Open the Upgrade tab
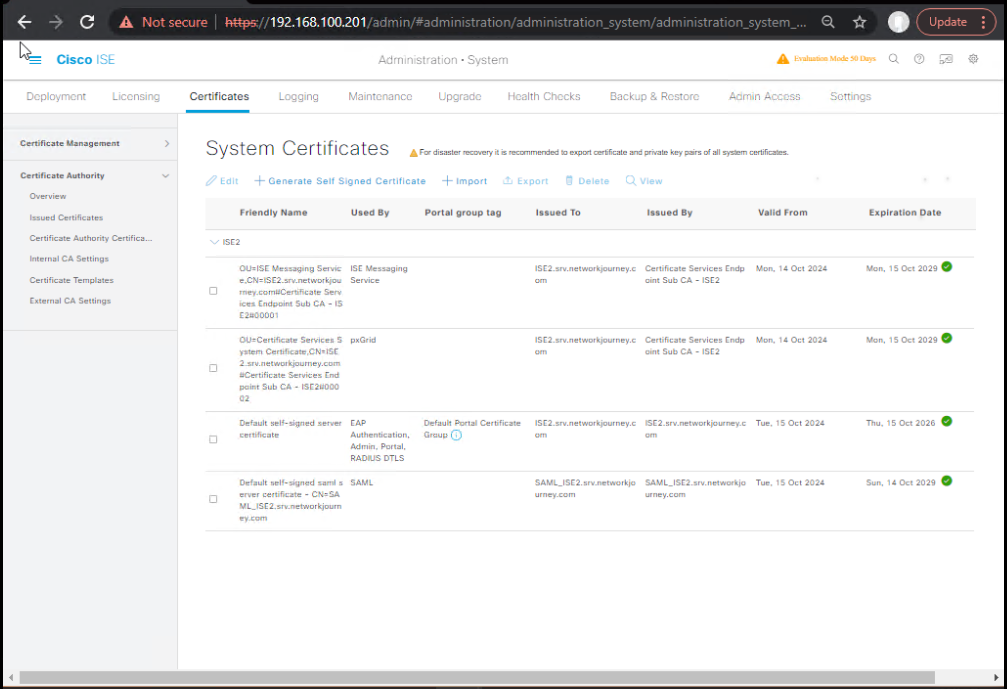 pyautogui.click(x=460, y=96)
